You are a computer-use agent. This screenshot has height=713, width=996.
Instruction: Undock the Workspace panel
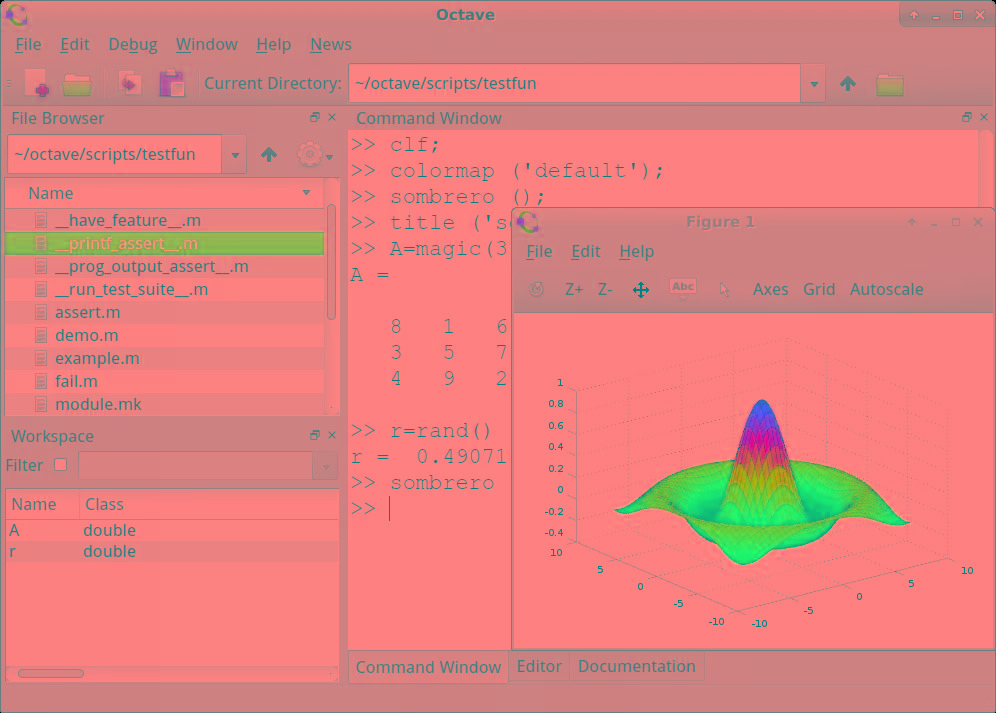click(x=314, y=435)
